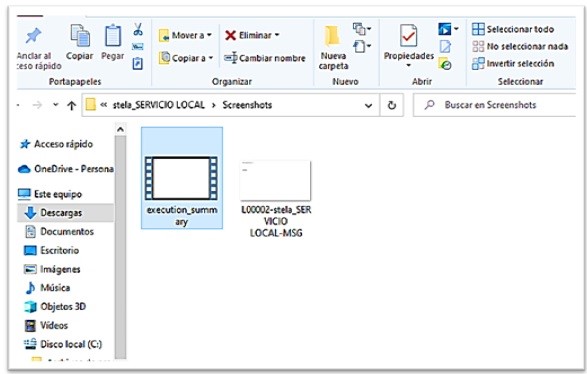Open Vídeos in navigation pane
The height and width of the screenshot is (374, 587).
[46, 325]
